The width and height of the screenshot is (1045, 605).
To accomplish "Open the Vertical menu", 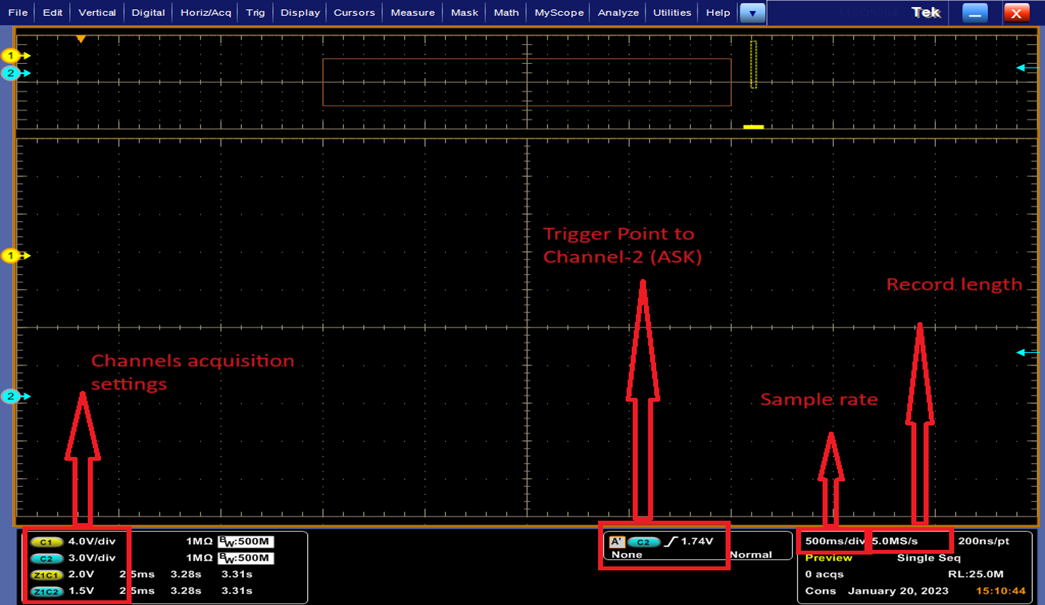I will [97, 13].
